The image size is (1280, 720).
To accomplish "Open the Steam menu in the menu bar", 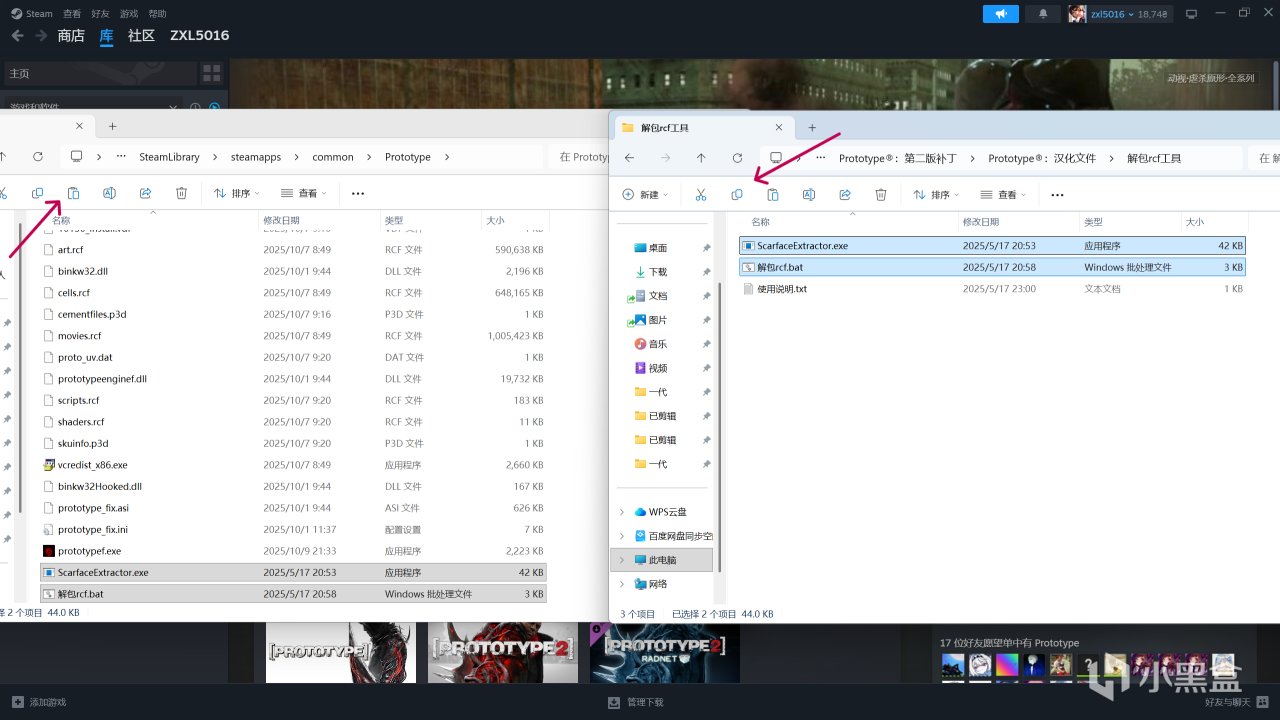I will click(32, 14).
